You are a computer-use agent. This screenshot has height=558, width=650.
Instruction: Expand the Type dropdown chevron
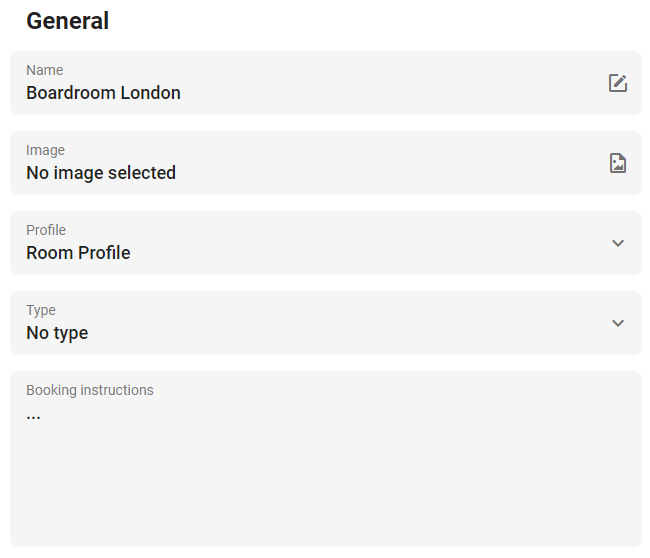[618, 323]
